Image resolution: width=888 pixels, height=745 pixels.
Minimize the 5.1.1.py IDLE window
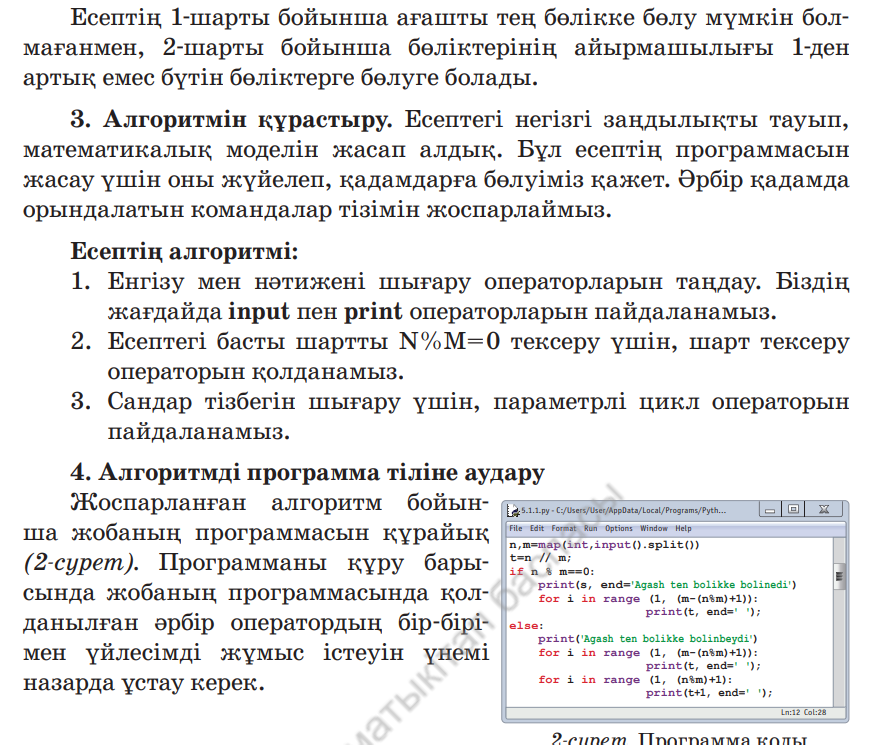click(x=770, y=510)
